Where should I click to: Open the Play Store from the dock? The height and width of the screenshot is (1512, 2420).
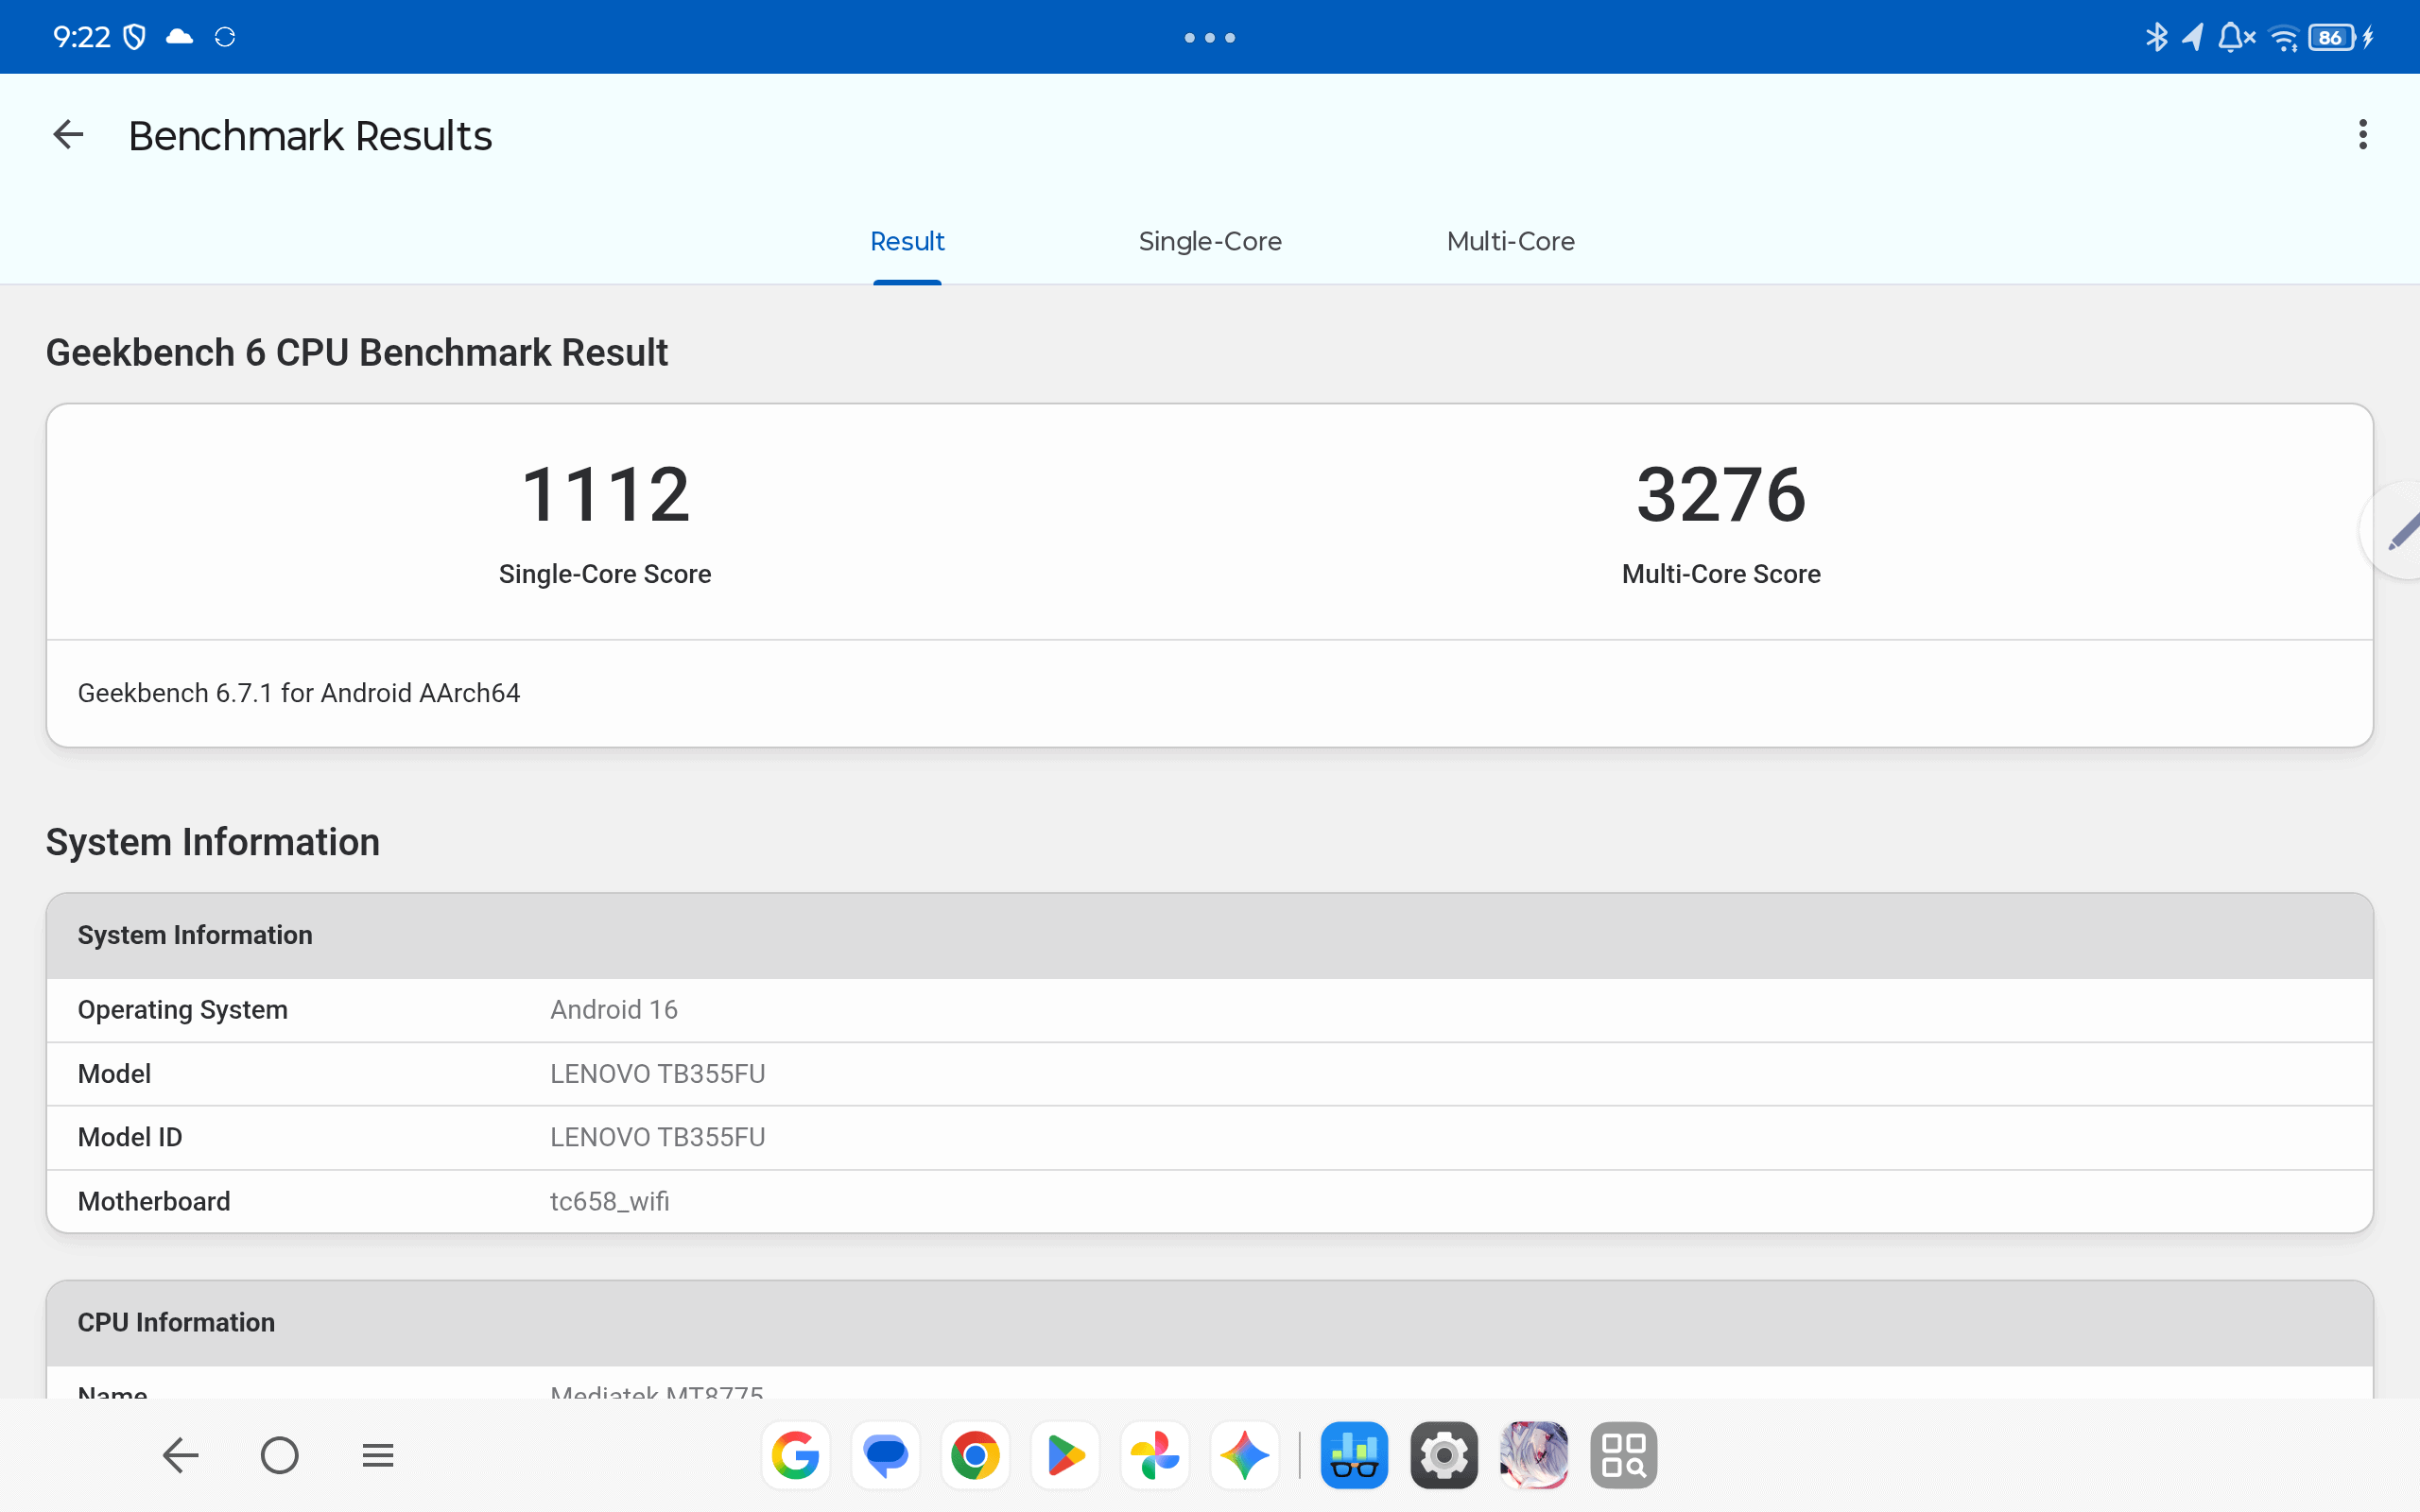point(1065,1455)
